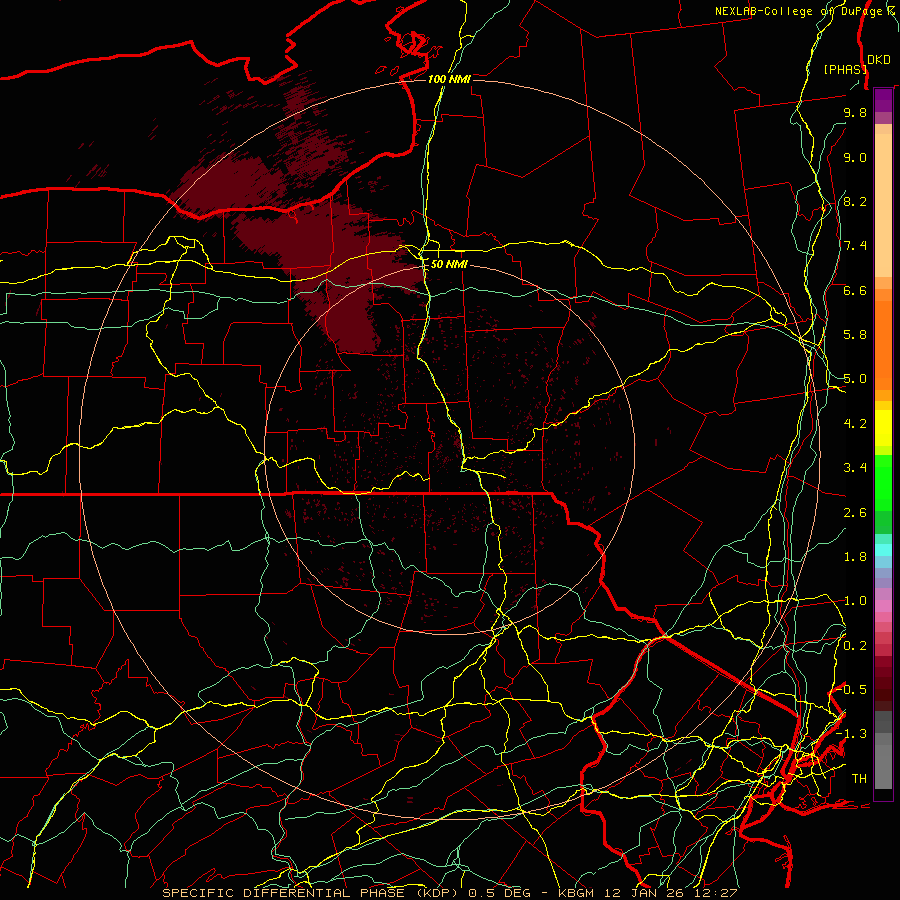Image resolution: width=900 pixels, height=900 pixels.
Task: Click the 0.2 scale value
Action: coord(855,646)
